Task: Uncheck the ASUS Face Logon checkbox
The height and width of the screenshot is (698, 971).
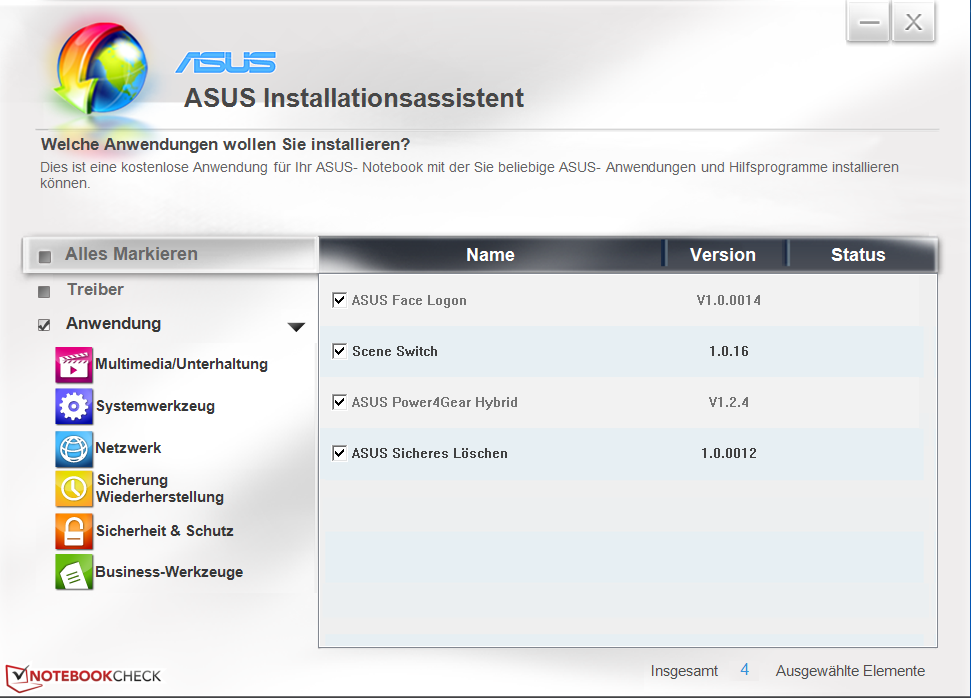Action: [339, 300]
